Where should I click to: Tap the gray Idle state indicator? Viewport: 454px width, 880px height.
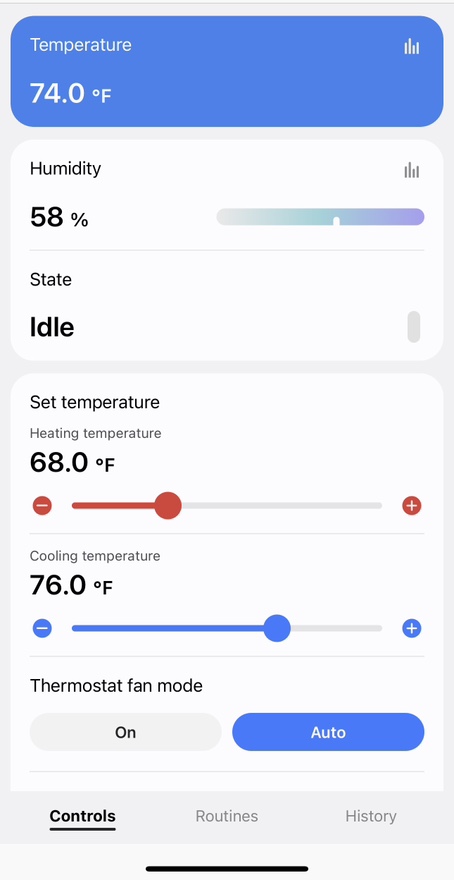414,327
